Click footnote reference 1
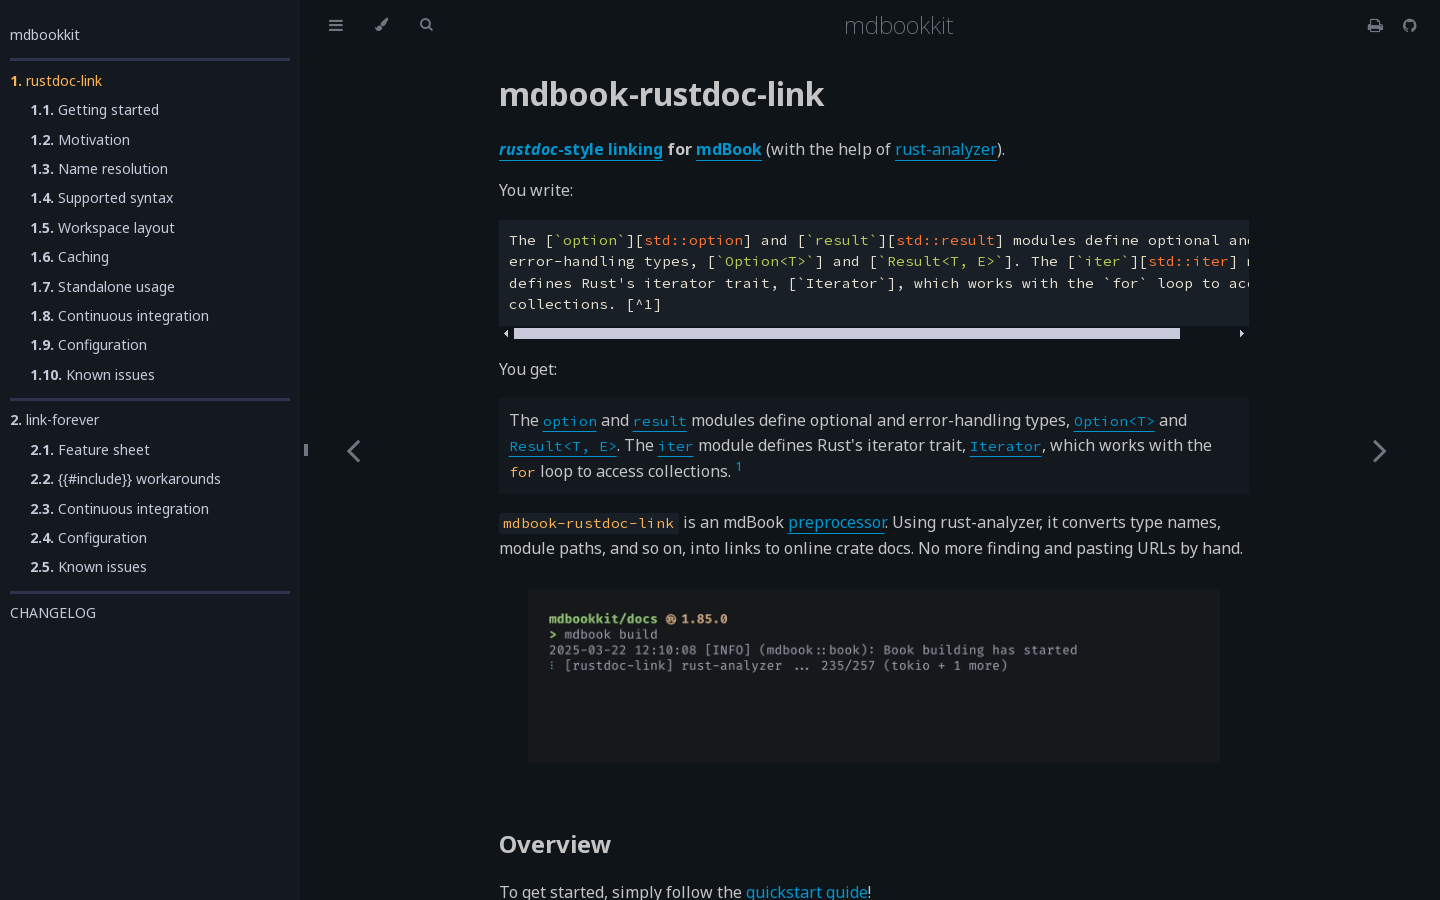Image resolution: width=1440 pixels, height=900 pixels. point(739,466)
